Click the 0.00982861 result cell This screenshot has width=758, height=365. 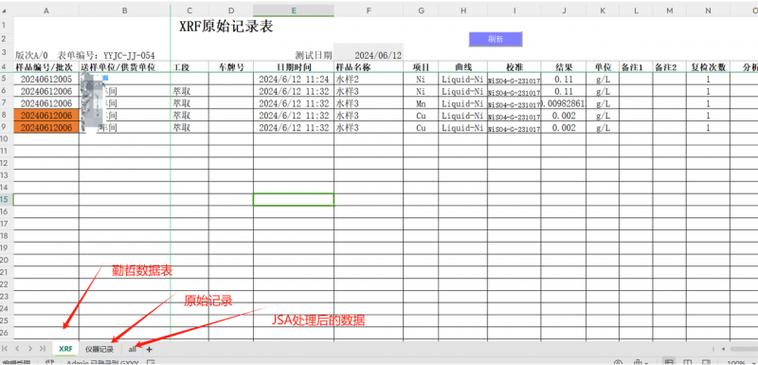(x=563, y=103)
